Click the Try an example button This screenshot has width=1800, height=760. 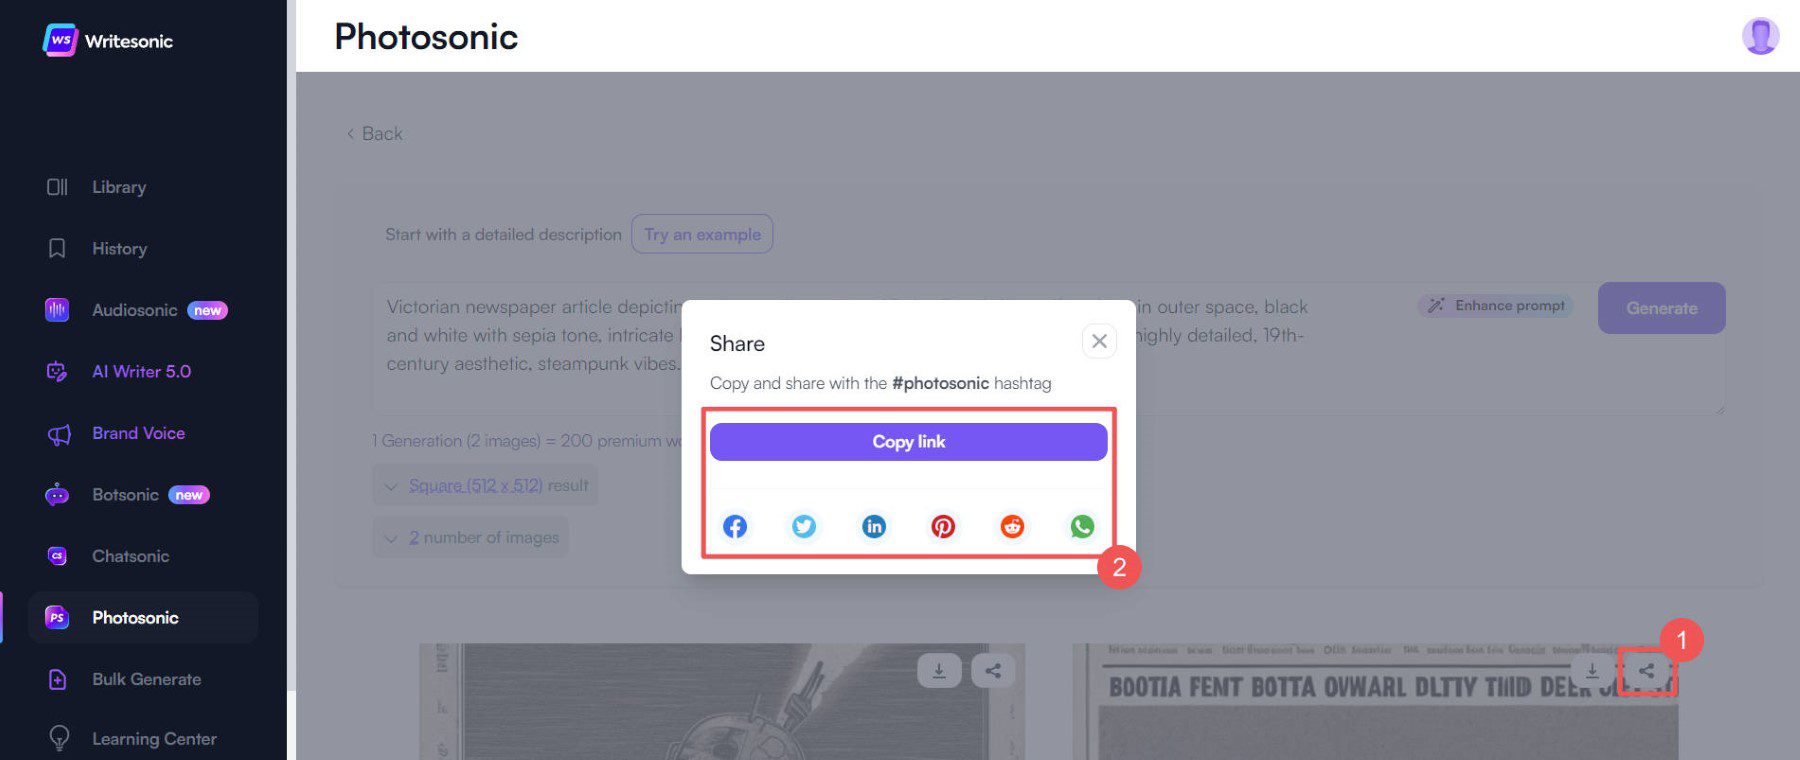[x=702, y=234]
